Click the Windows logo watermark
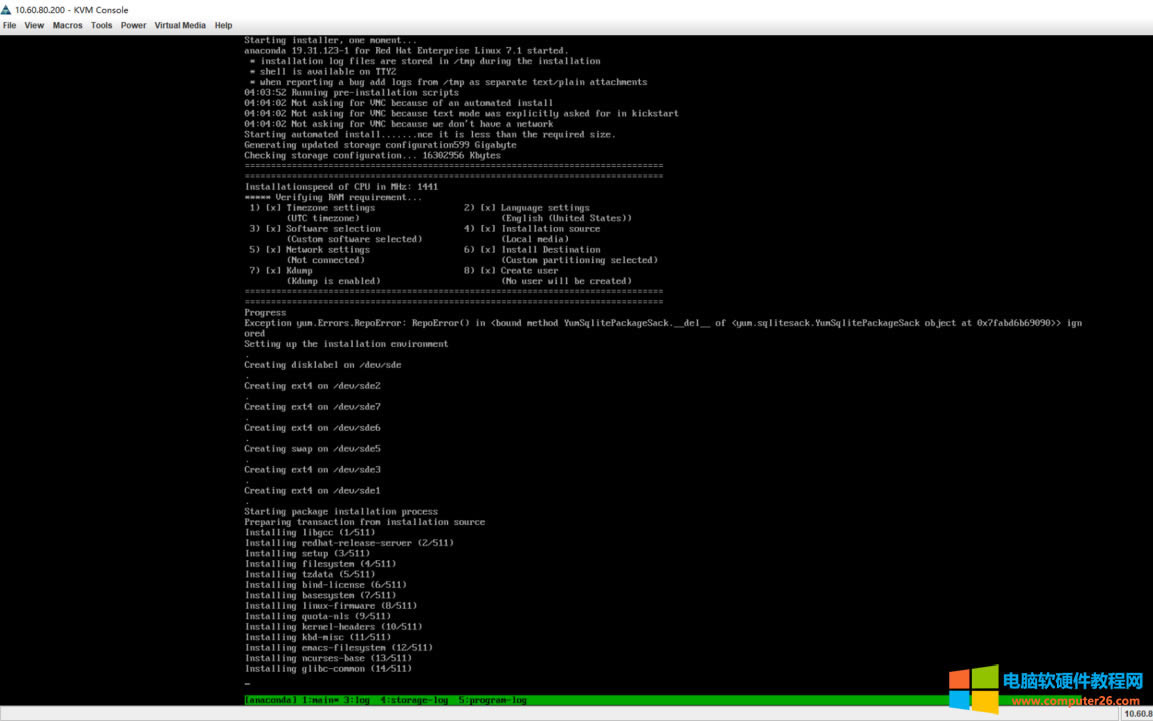 coord(973,689)
